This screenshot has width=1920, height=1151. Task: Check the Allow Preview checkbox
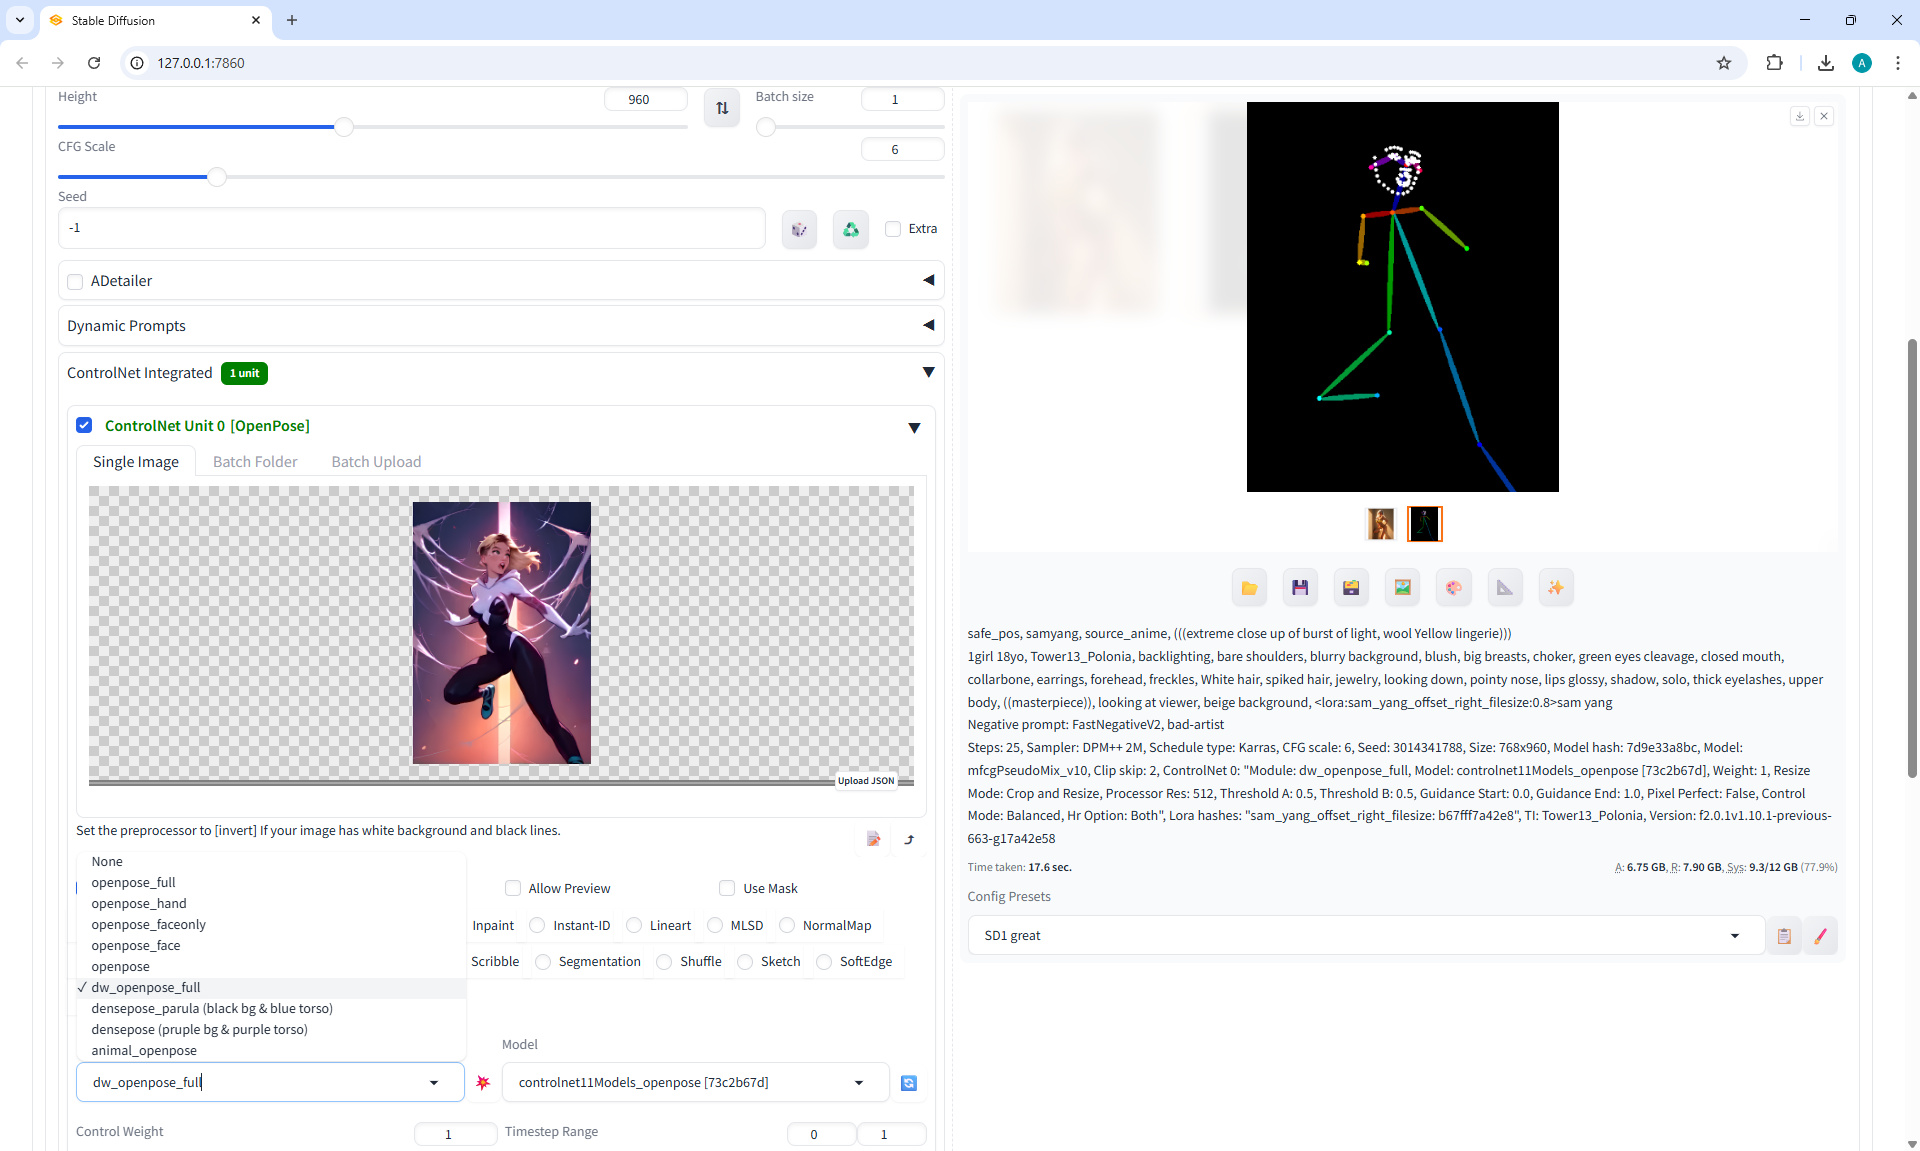[x=513, y=888]
